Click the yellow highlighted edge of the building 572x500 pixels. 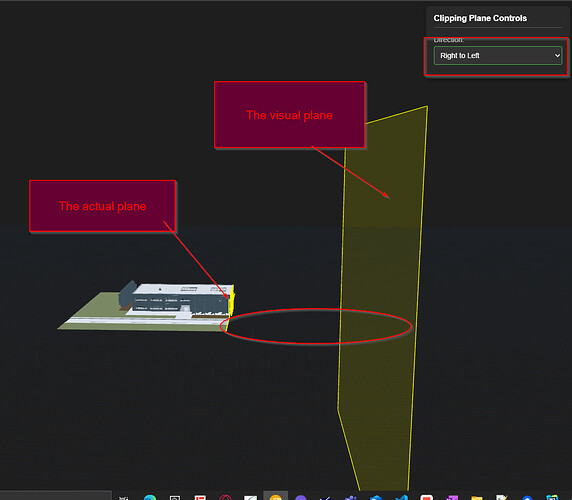click(x=232, y=301)
